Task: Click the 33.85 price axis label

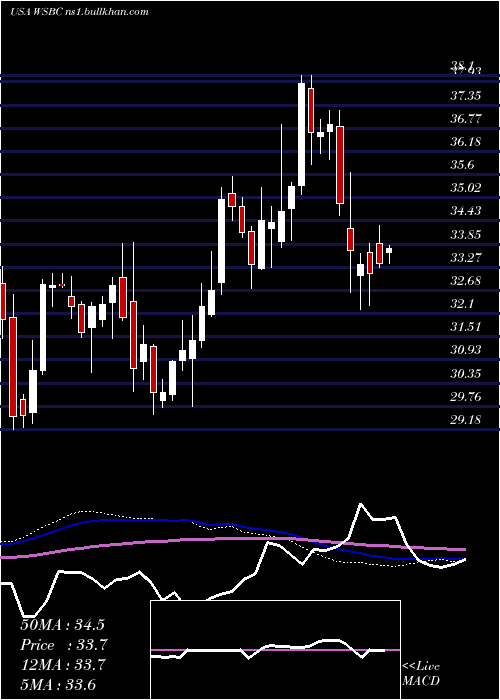Action: pyautogui.click(x=466, y=235)
